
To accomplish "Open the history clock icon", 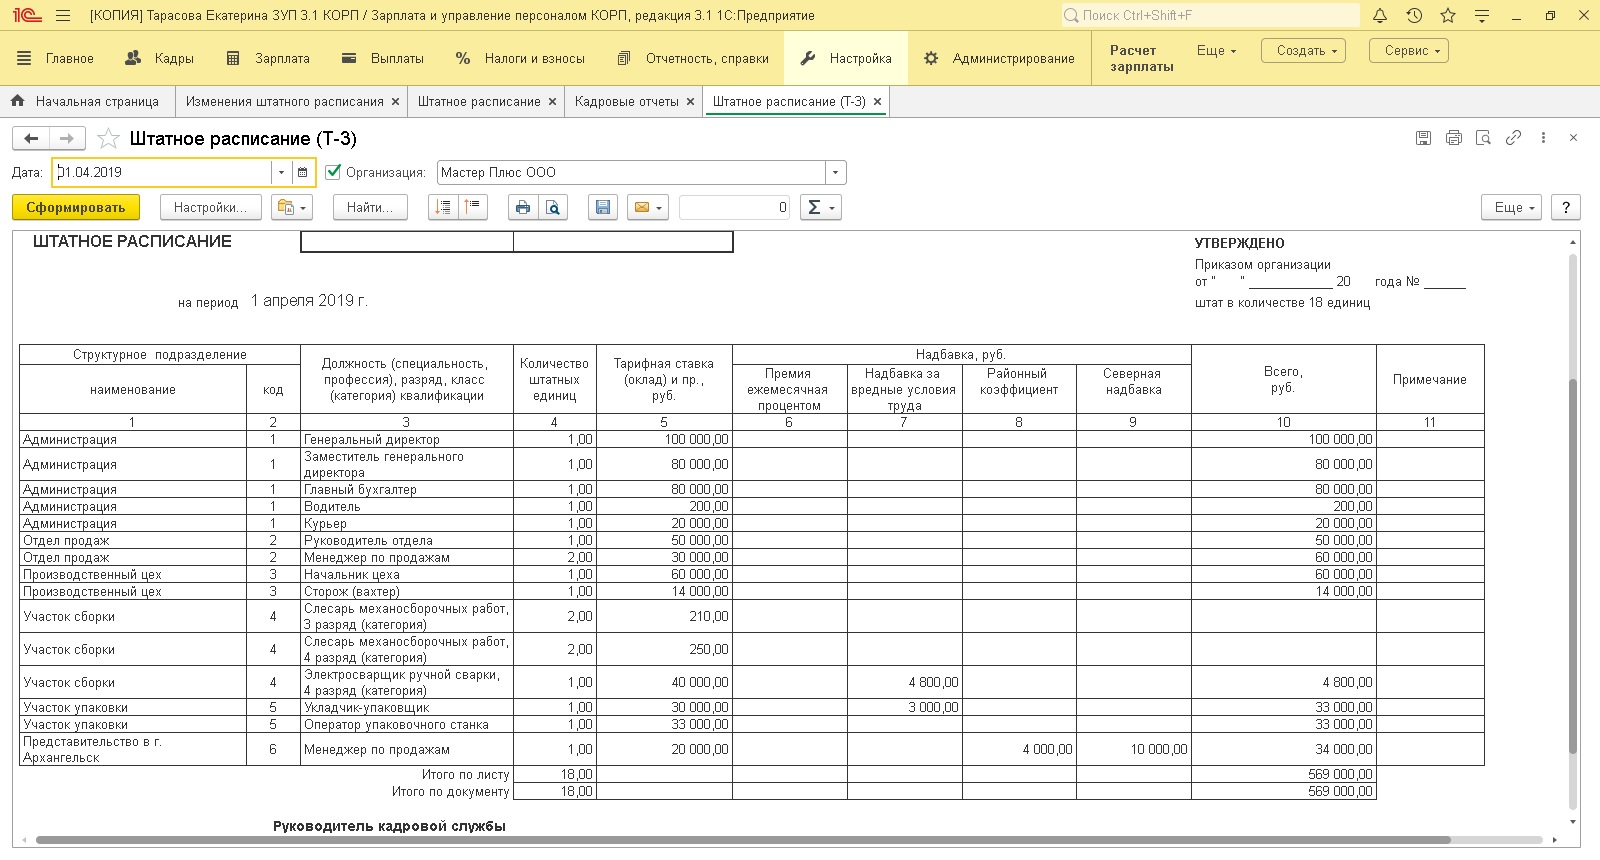I will click(x=1414, y=16).
